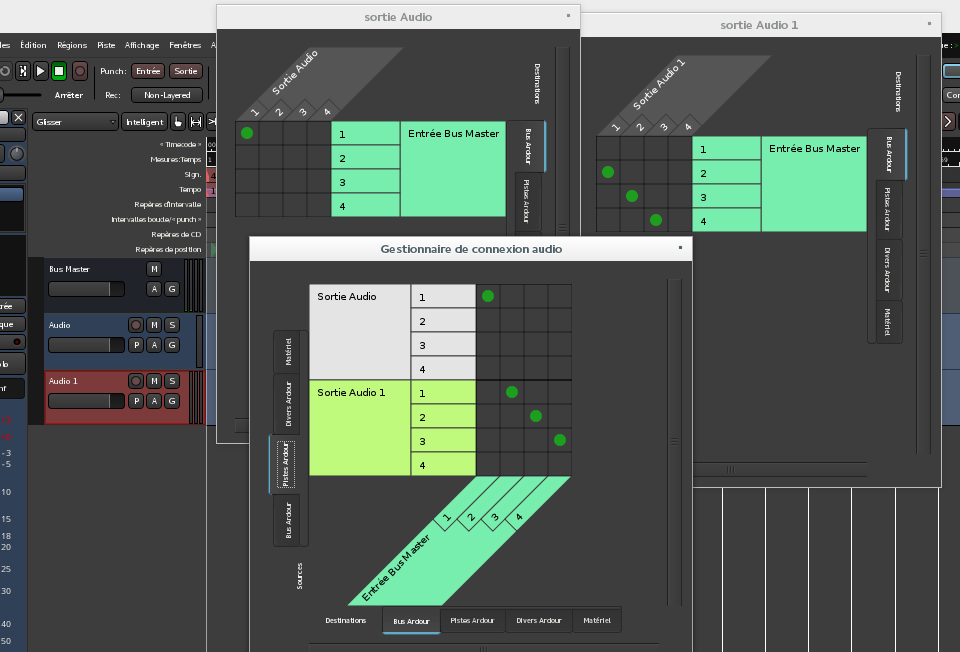This screenshot has width=960, height=652.
Task: Click Entrée Bus Master label in sortie Audio window
Action: tap(453, 169)
